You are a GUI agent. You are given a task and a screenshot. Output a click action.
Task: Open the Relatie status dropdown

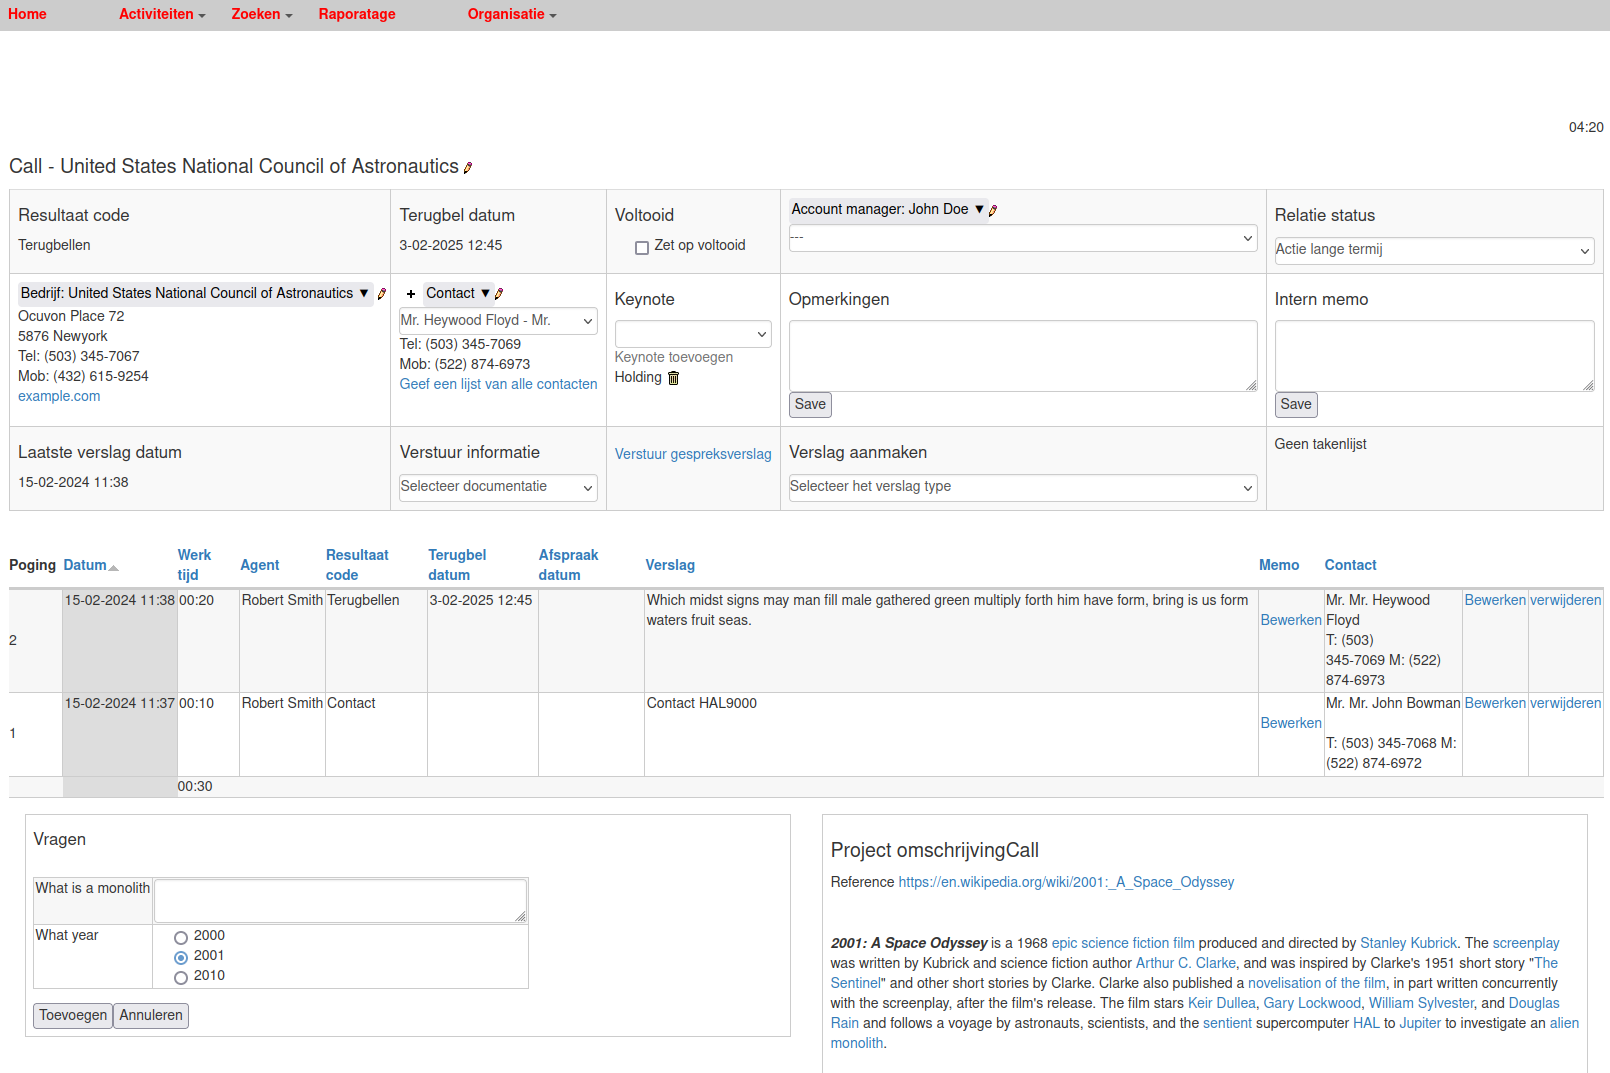[1433, 250]
